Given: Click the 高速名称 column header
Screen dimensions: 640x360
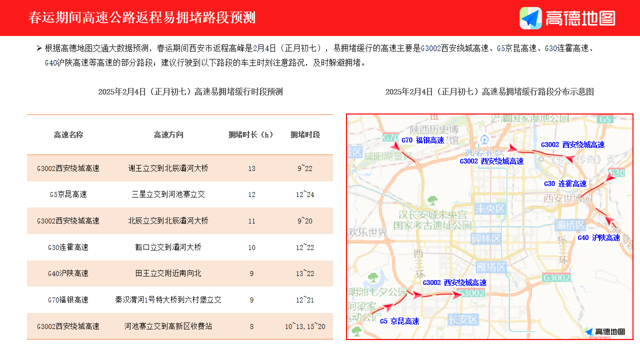Looking at the screenshot, I should point(68,135).
